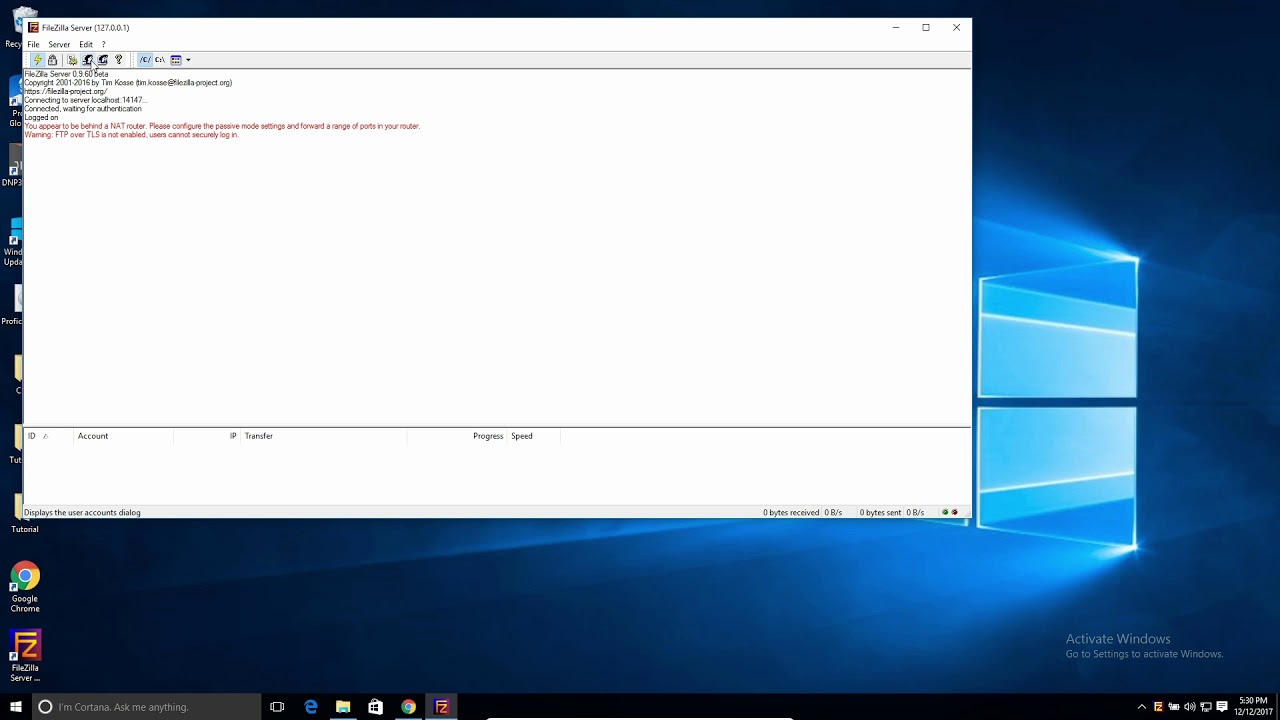Click the Progress column header
This screenshot has width=1280, height=720.
pyautogui.click(x=457, y=436)
